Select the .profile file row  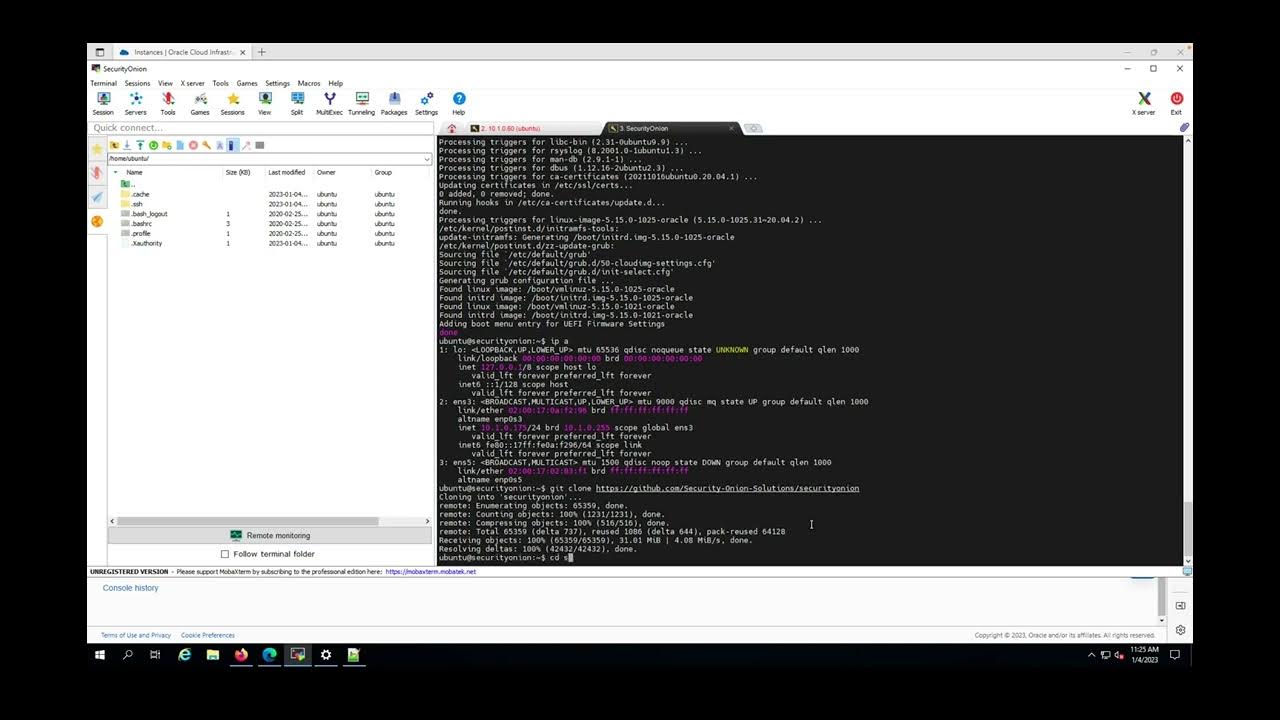270,233
